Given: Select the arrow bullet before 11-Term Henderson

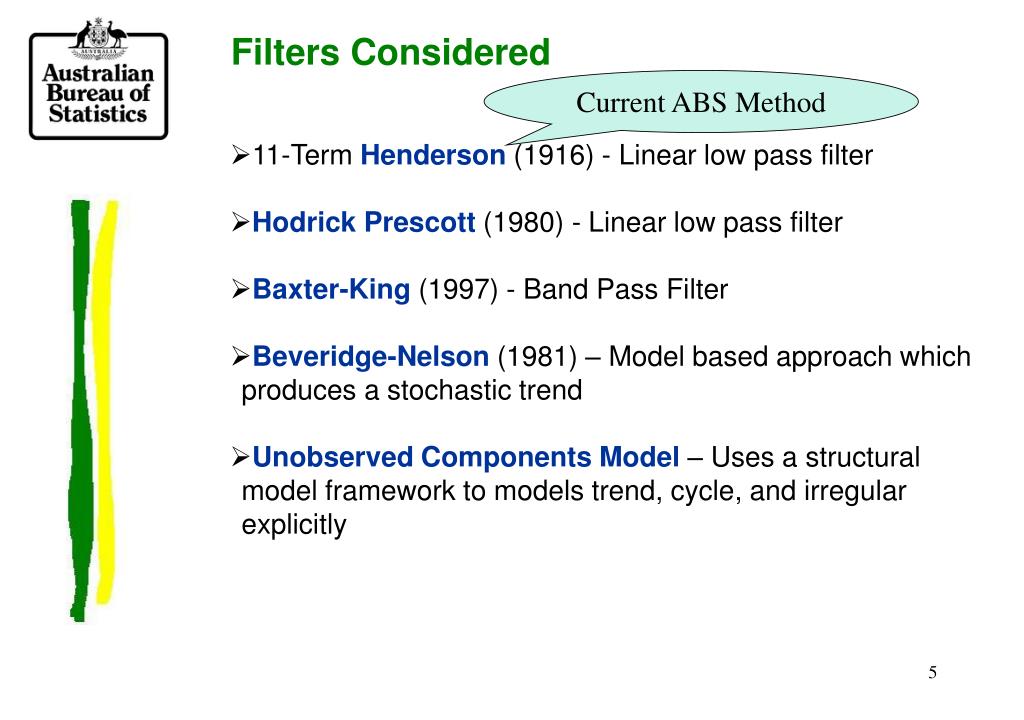Looking at the screenshot, I should pyautogui.click(x=240, y=156).
